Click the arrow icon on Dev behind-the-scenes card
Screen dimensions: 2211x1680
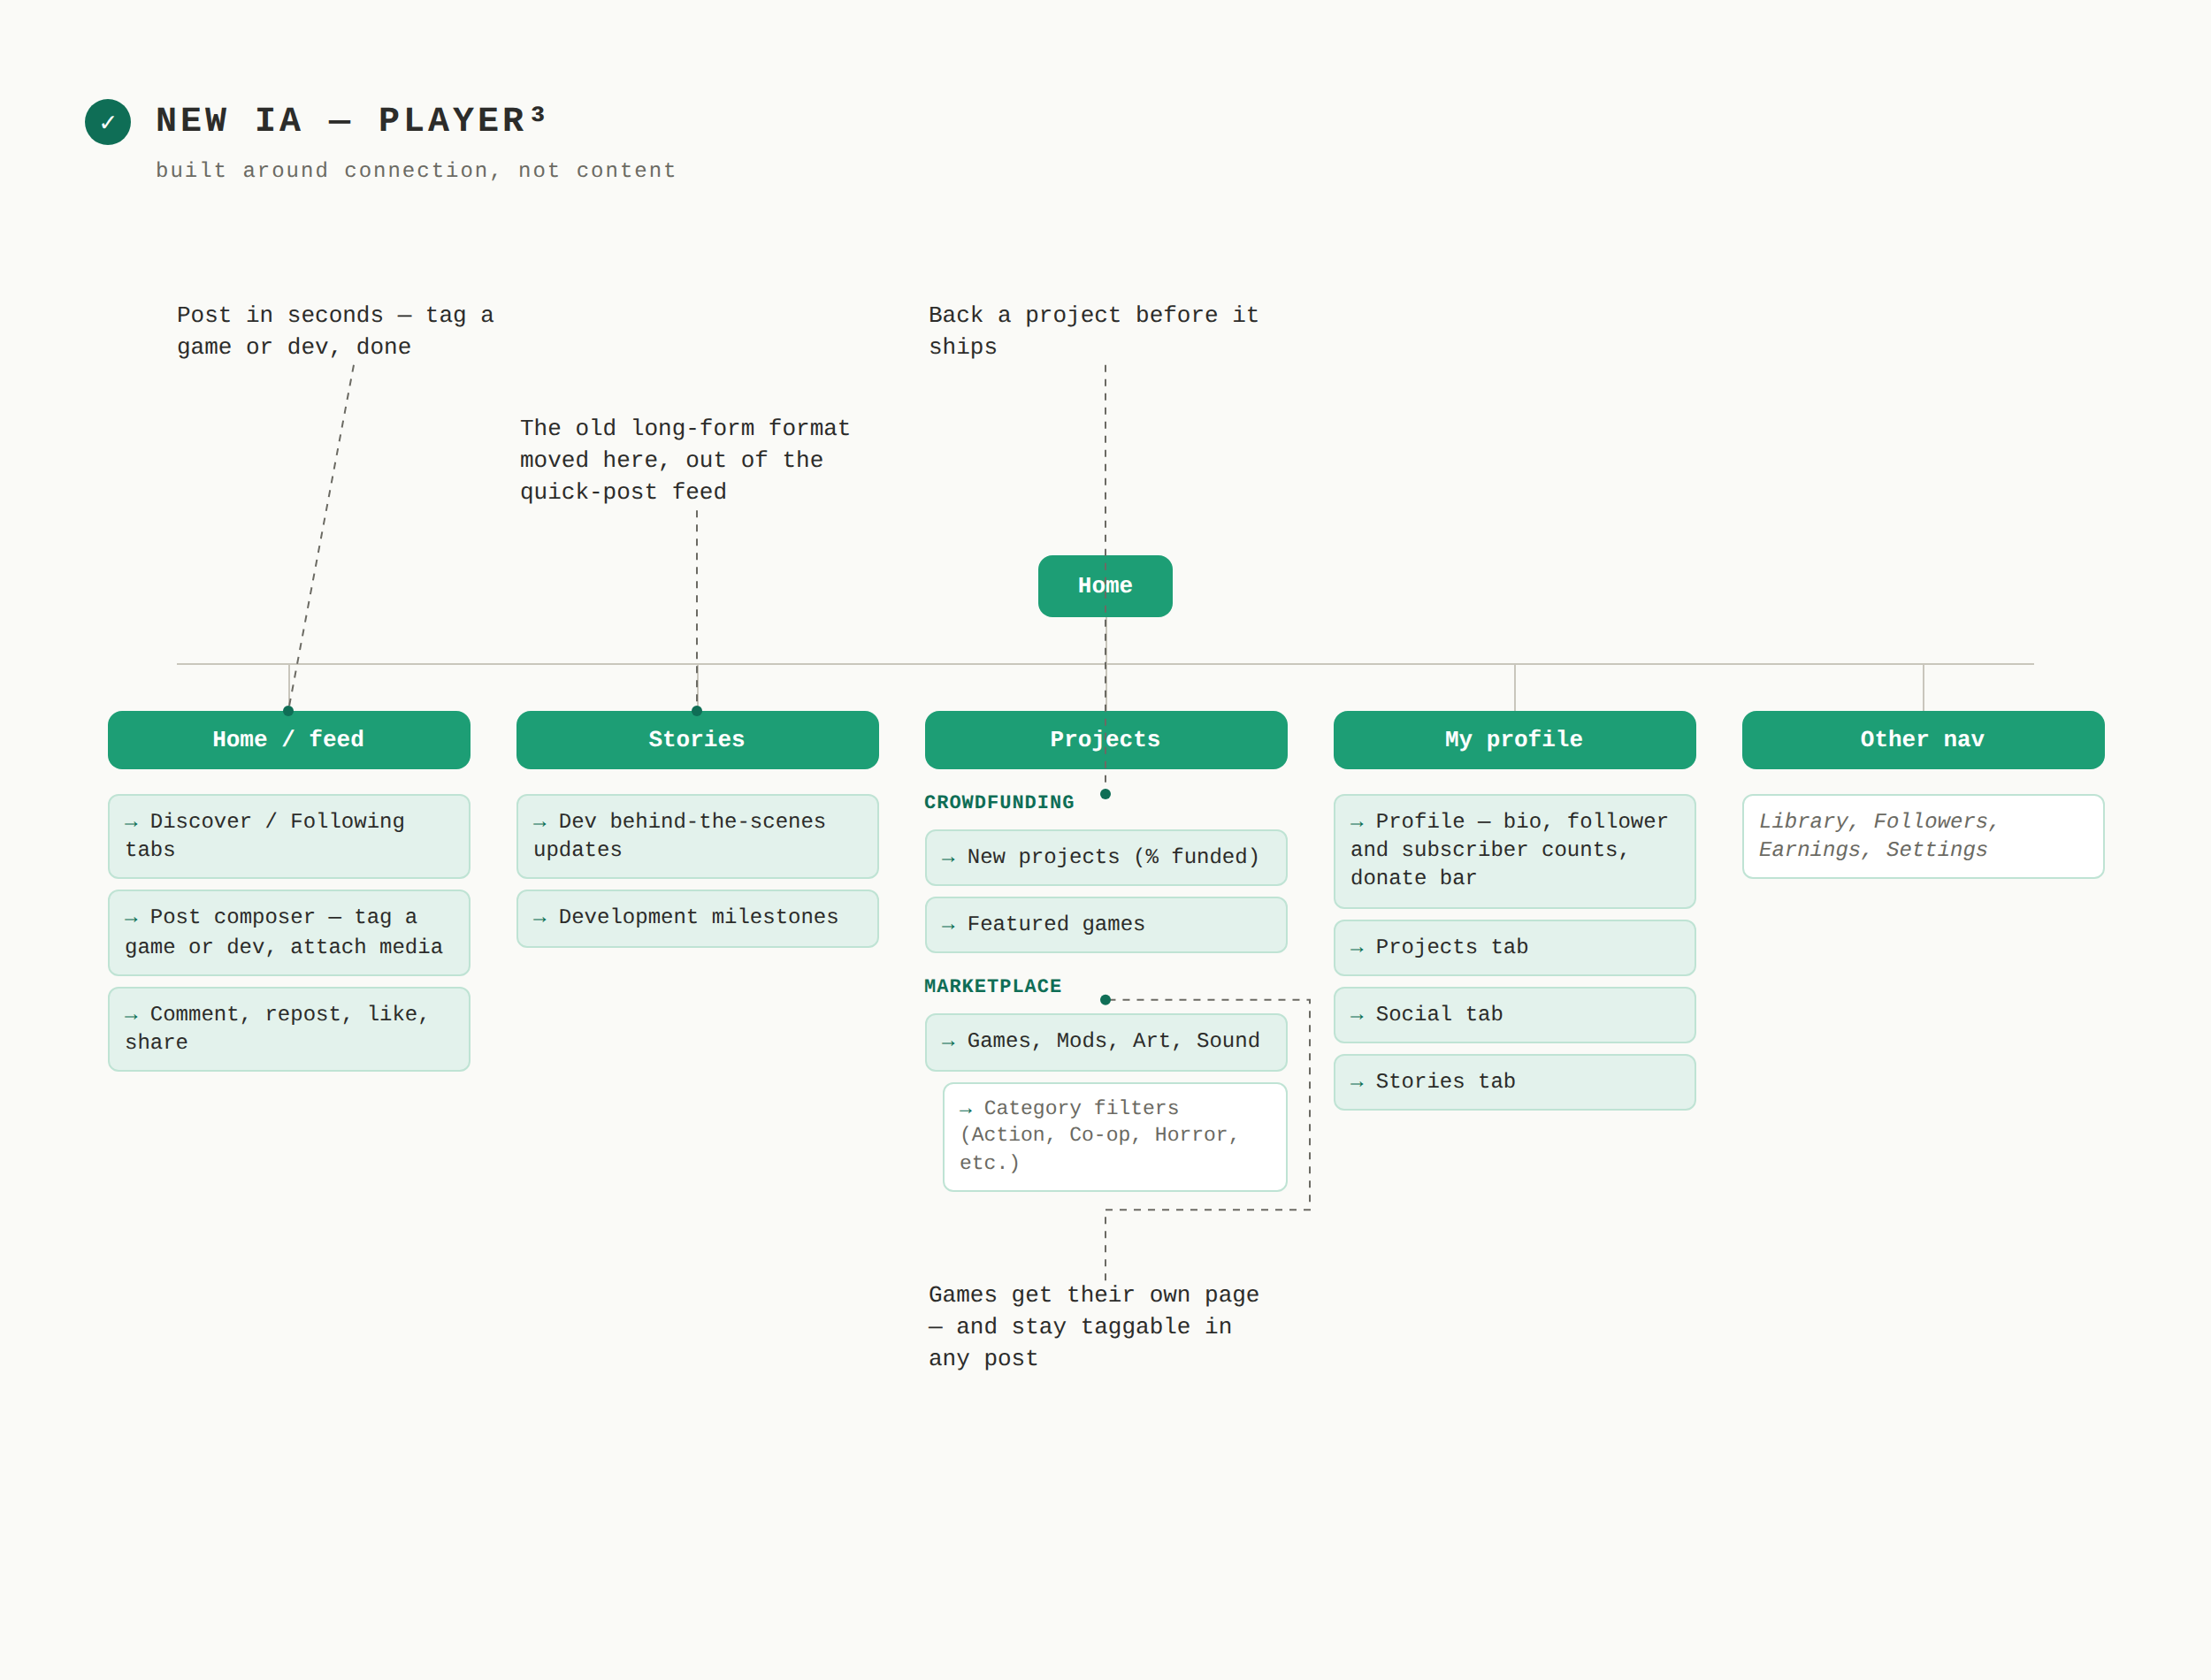540,823
